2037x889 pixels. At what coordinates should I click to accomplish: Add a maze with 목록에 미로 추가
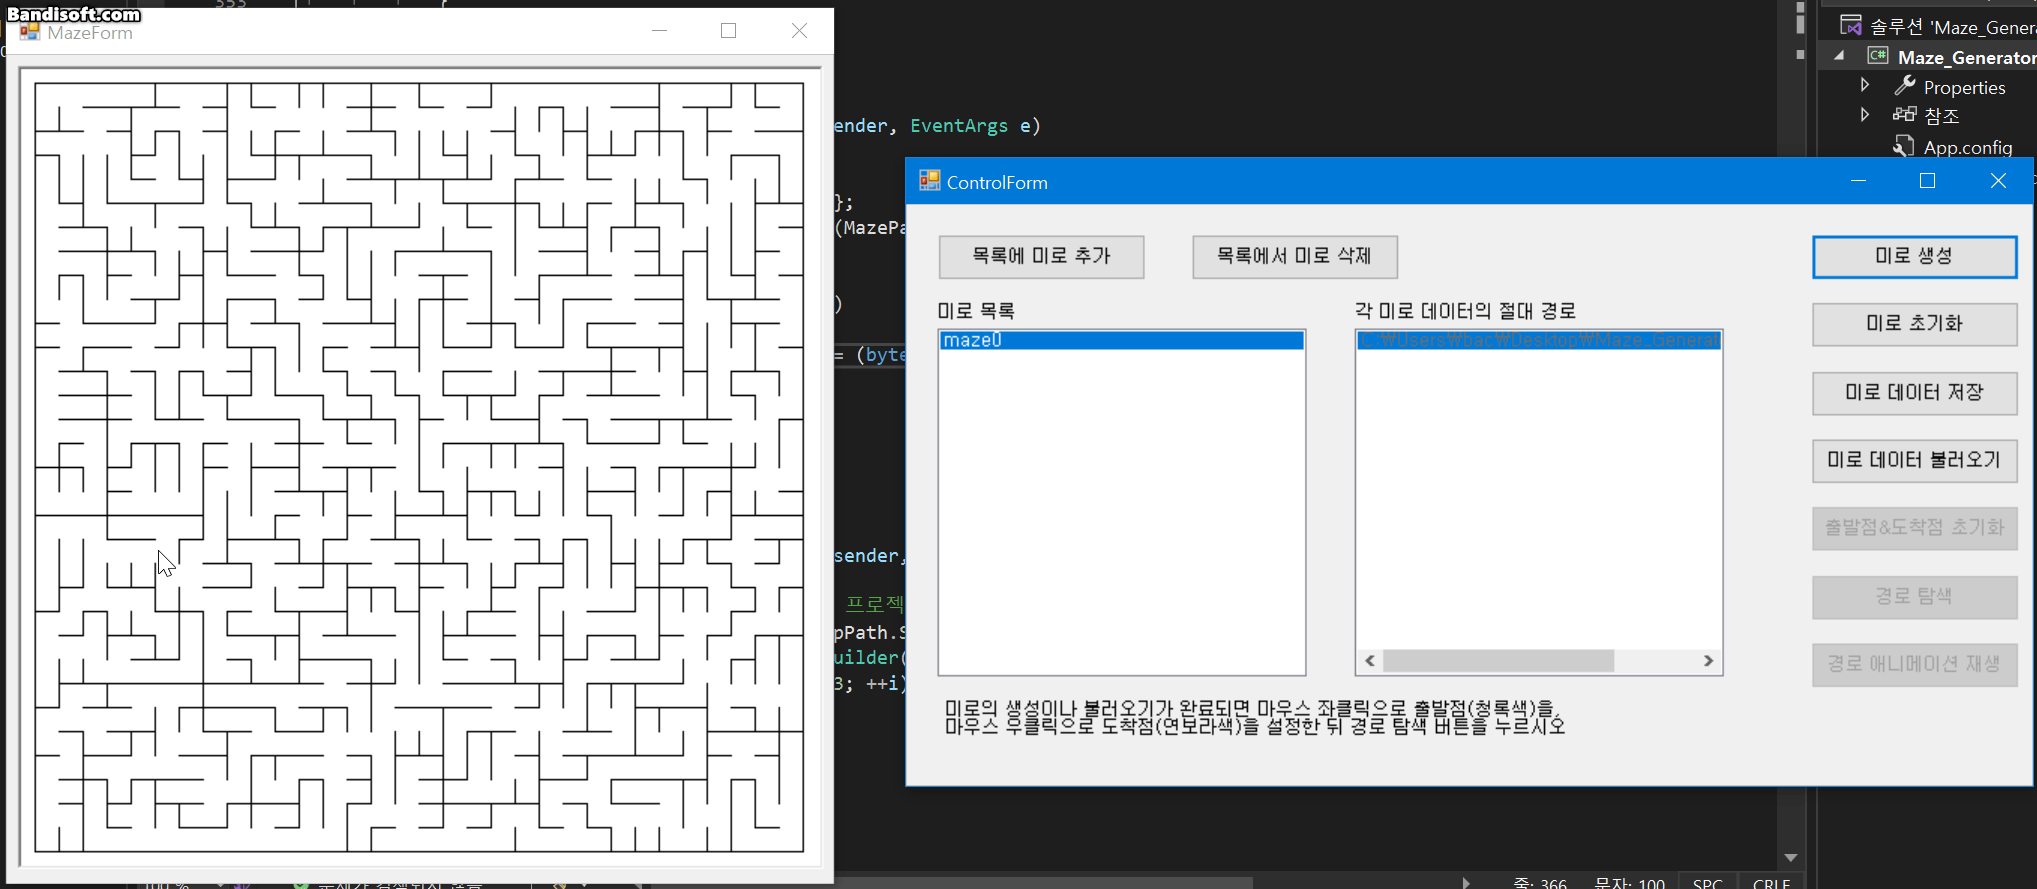(1041, 257)
